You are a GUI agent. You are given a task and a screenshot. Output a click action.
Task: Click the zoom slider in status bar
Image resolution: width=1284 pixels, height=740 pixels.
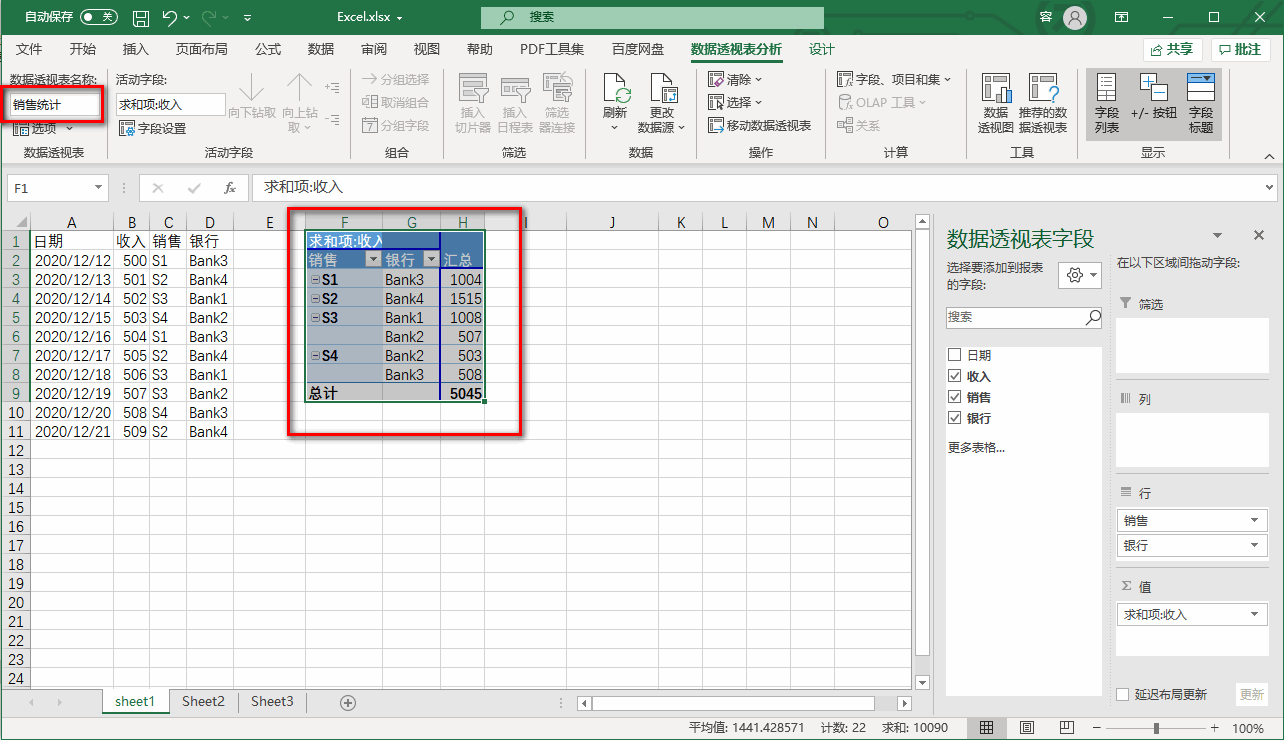pyautogui.click(x=1156, y=728)
